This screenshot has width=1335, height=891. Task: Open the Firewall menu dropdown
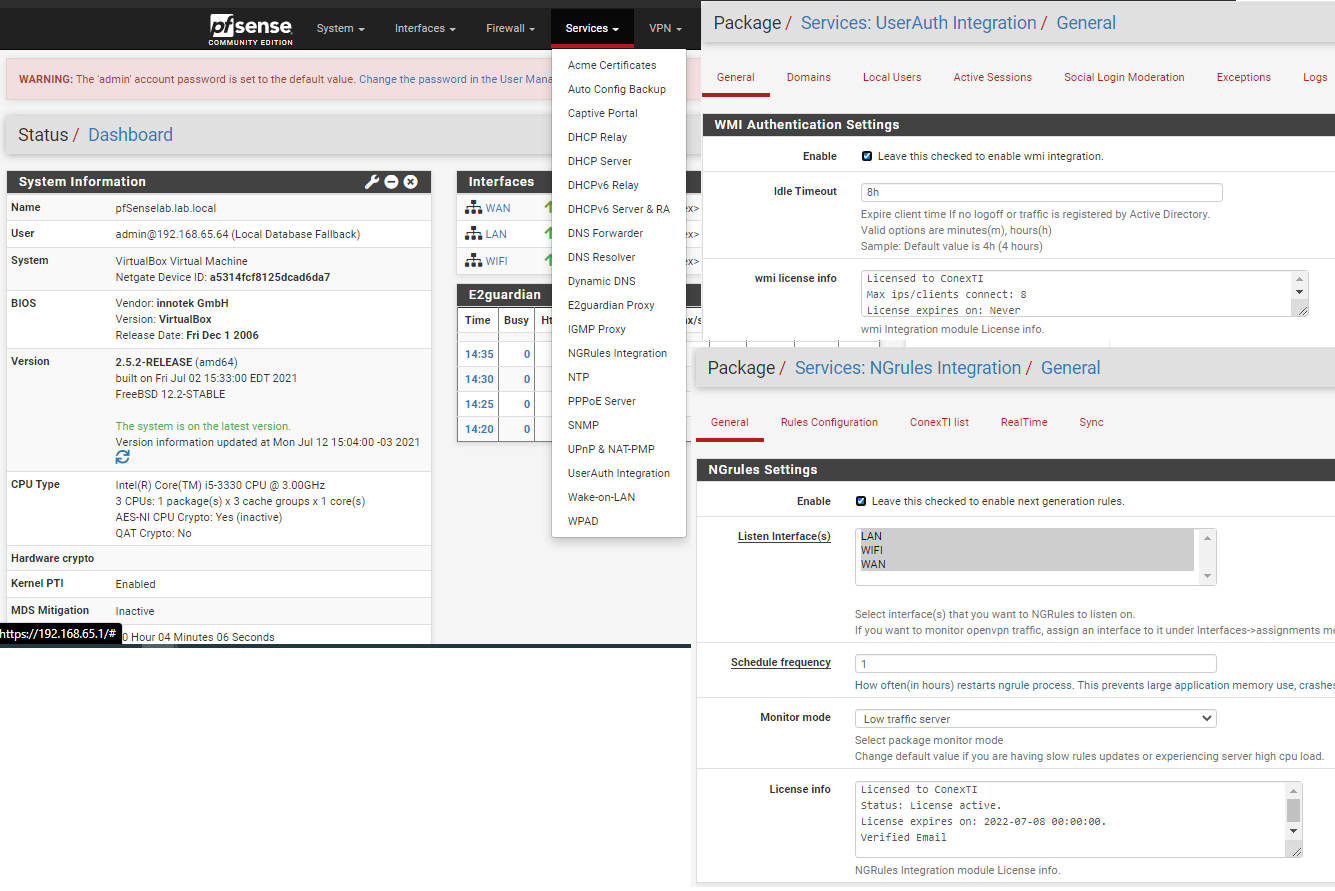tap(510, 28)
